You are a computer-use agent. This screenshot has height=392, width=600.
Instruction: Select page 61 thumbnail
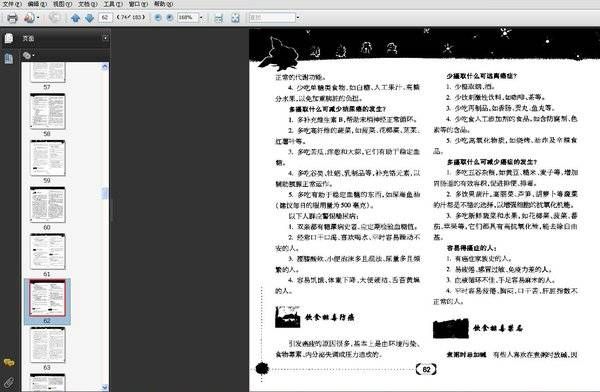pyautogui.click(x=48, y=252)
